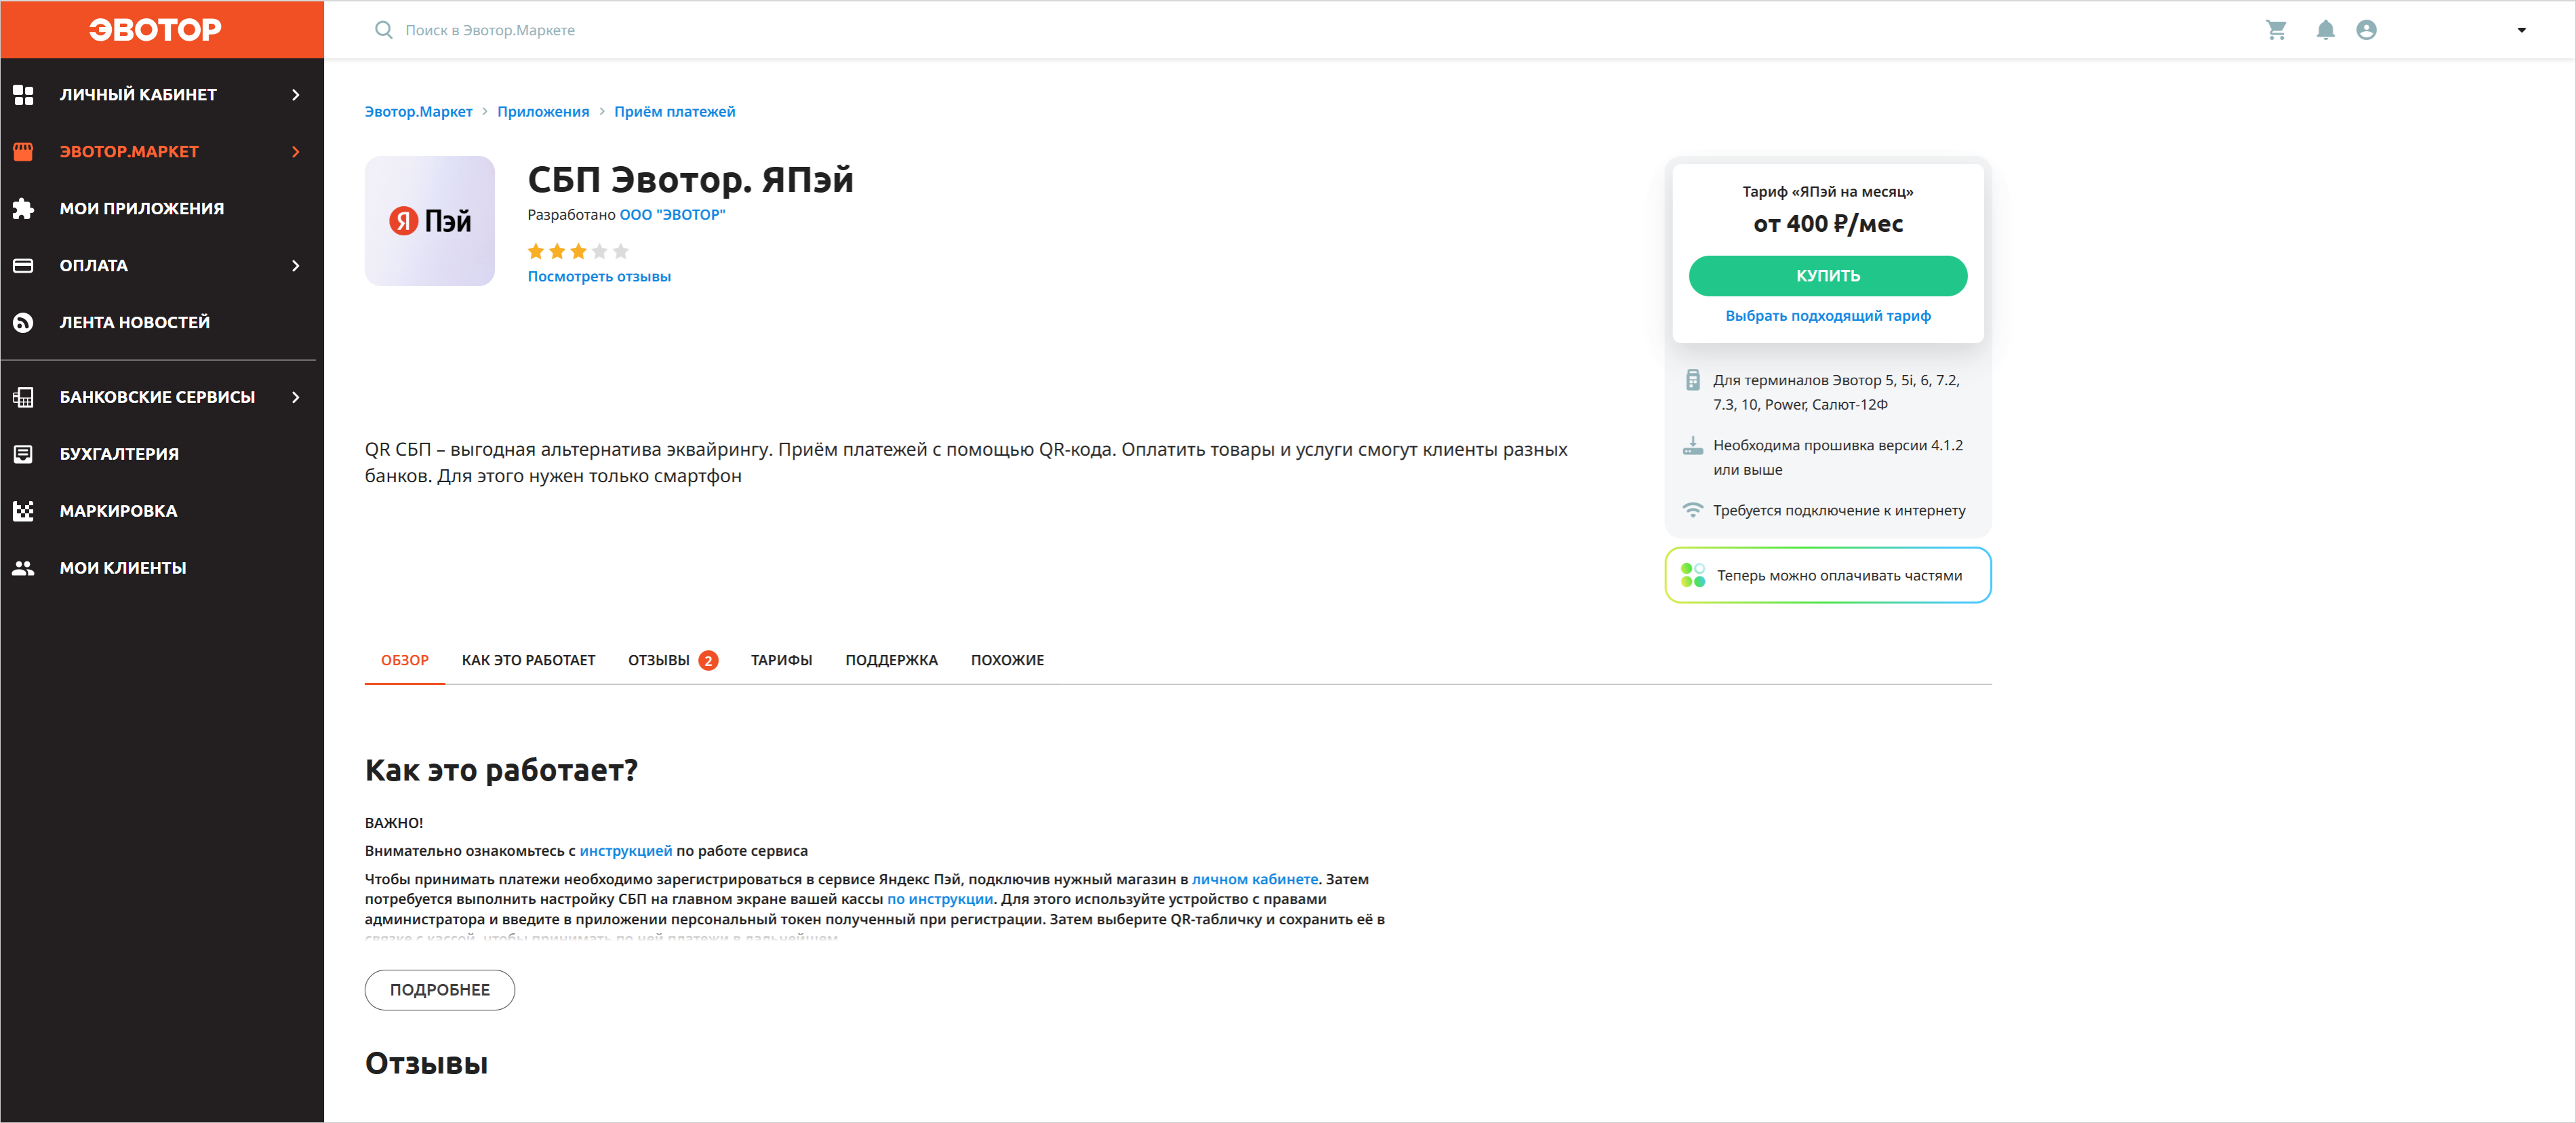Click the Мои приложения puzzle icon
The image size is (2576, 1123).
[x=23, y=208]
